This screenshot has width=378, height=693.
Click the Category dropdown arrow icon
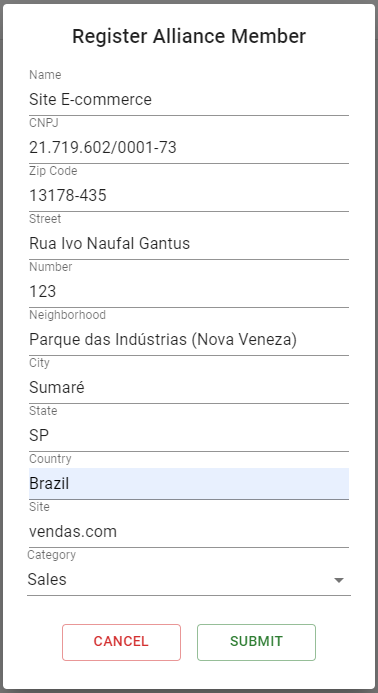[x=339, y=580]
